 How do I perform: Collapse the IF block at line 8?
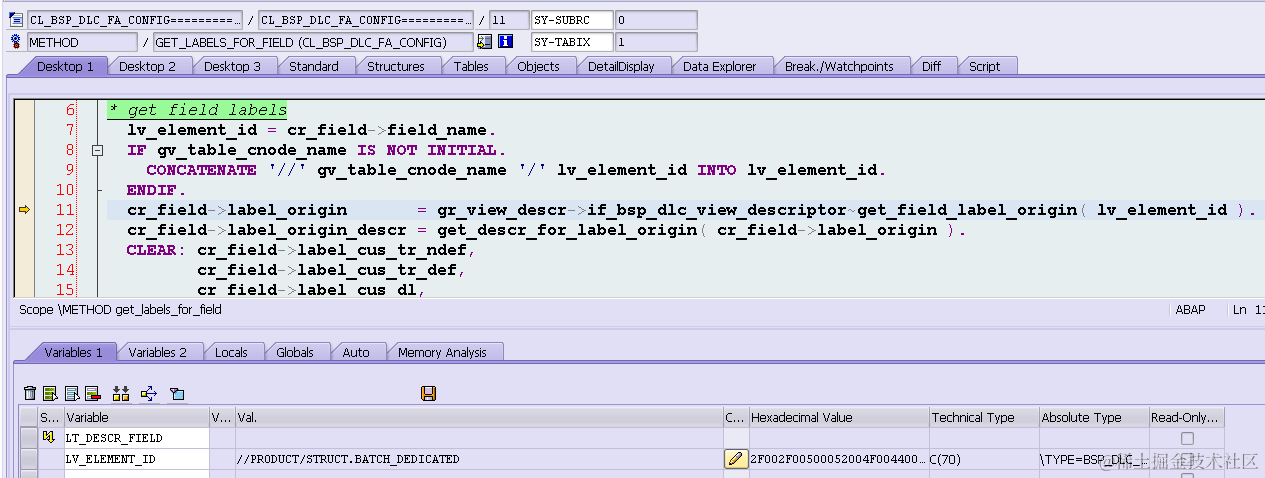coord(98,150)
